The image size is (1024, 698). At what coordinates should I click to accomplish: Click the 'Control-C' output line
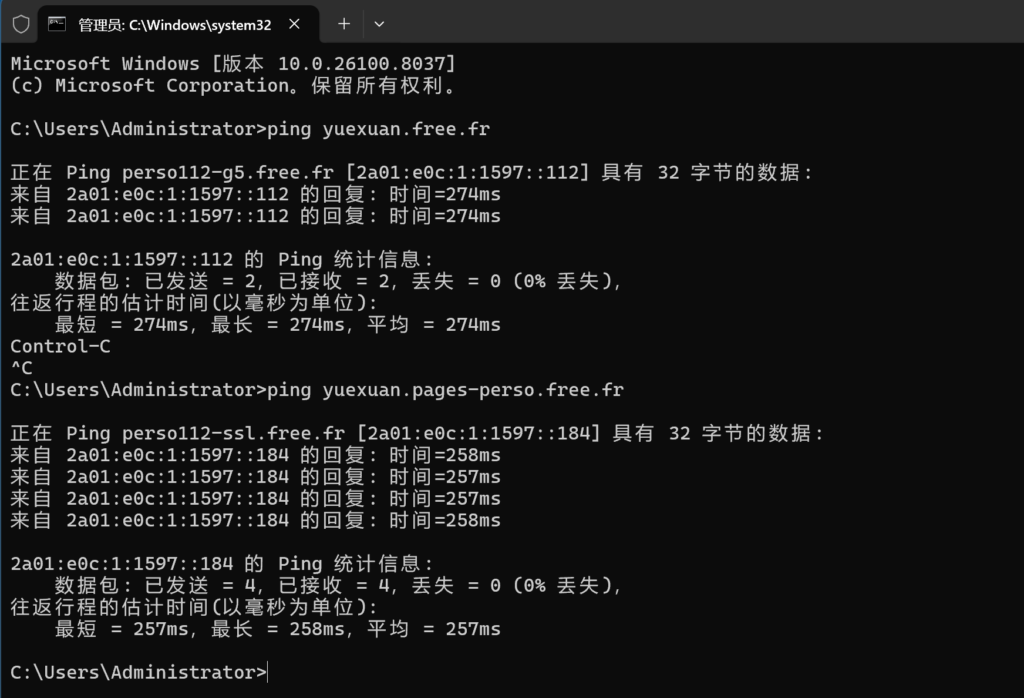[x=60, y=346]
